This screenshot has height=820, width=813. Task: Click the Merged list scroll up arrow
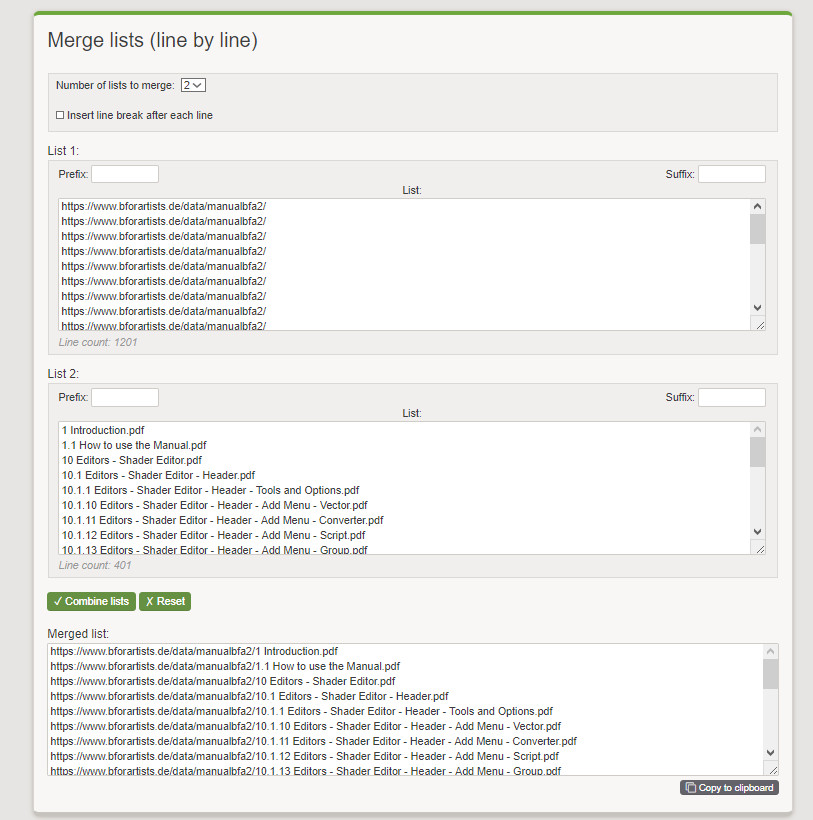click(770, 650)
